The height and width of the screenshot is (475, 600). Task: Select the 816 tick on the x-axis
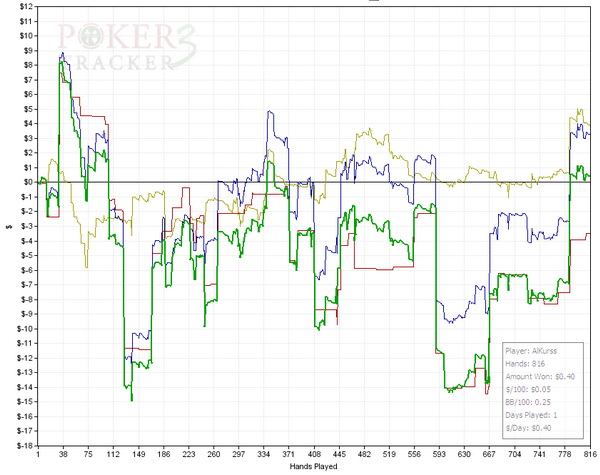[589, 453]
